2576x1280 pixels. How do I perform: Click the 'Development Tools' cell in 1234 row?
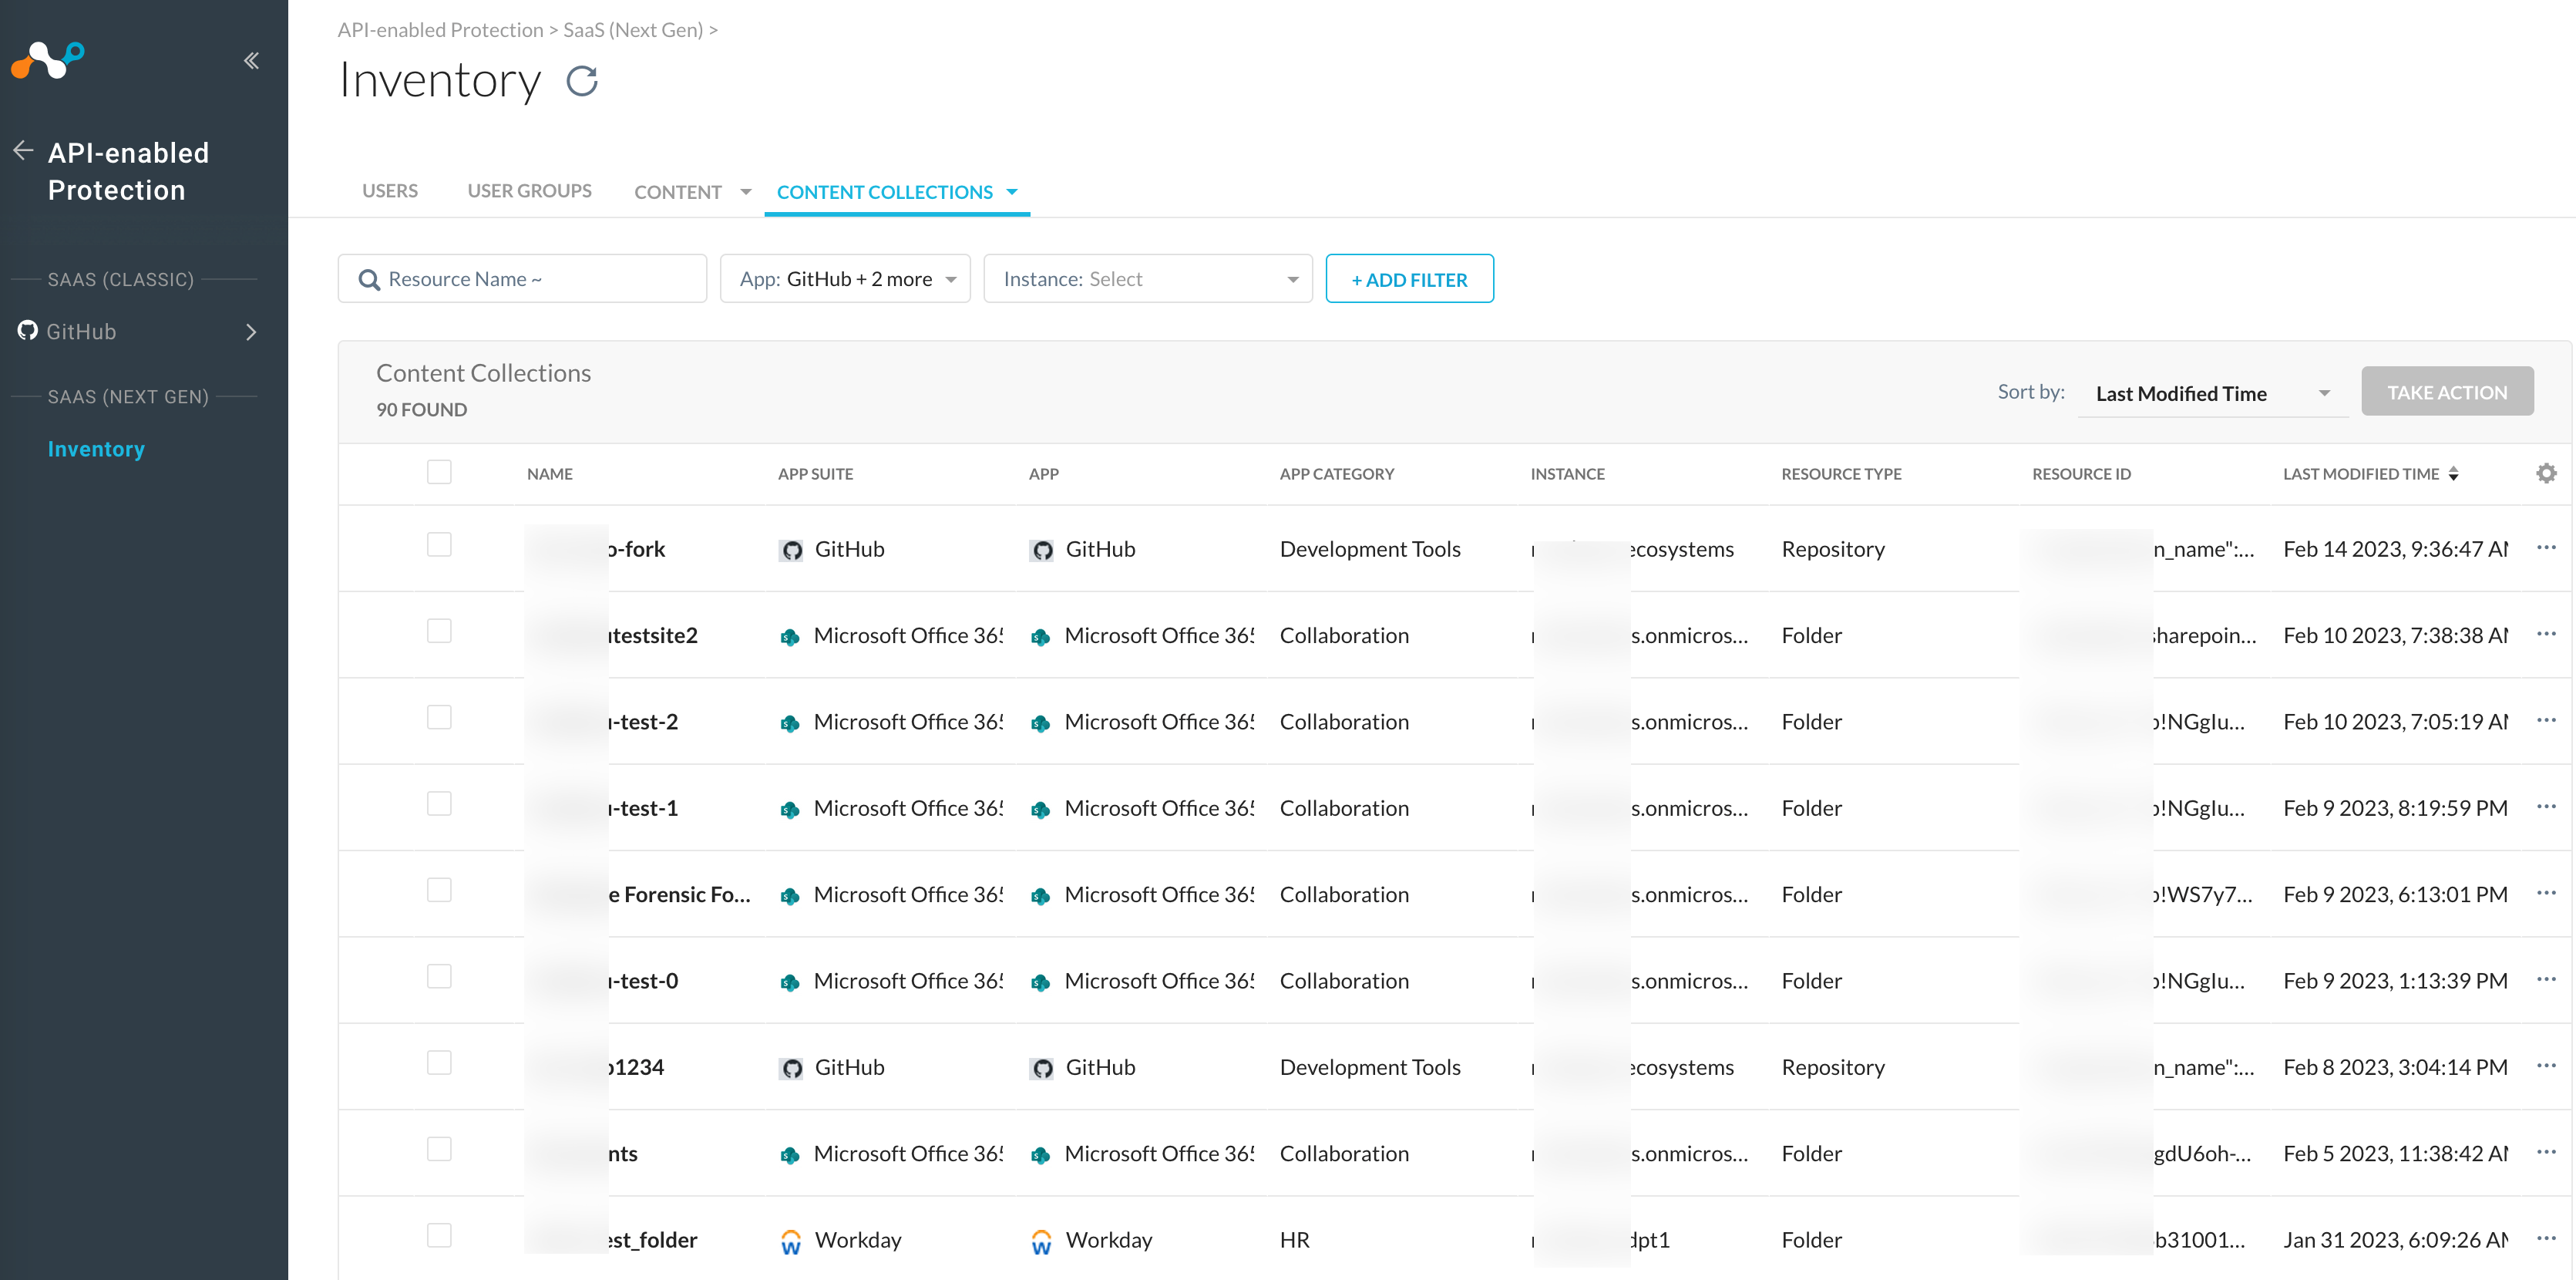[1370, 1067]
